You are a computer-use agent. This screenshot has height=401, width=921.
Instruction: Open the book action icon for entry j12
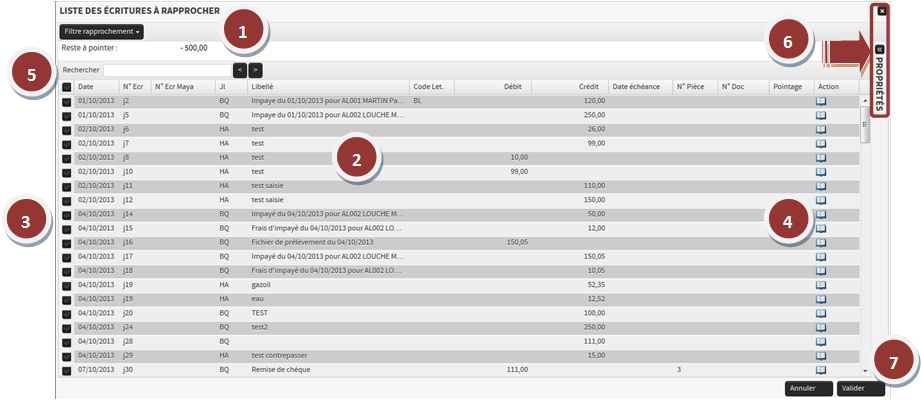click(x=821, y=200)
